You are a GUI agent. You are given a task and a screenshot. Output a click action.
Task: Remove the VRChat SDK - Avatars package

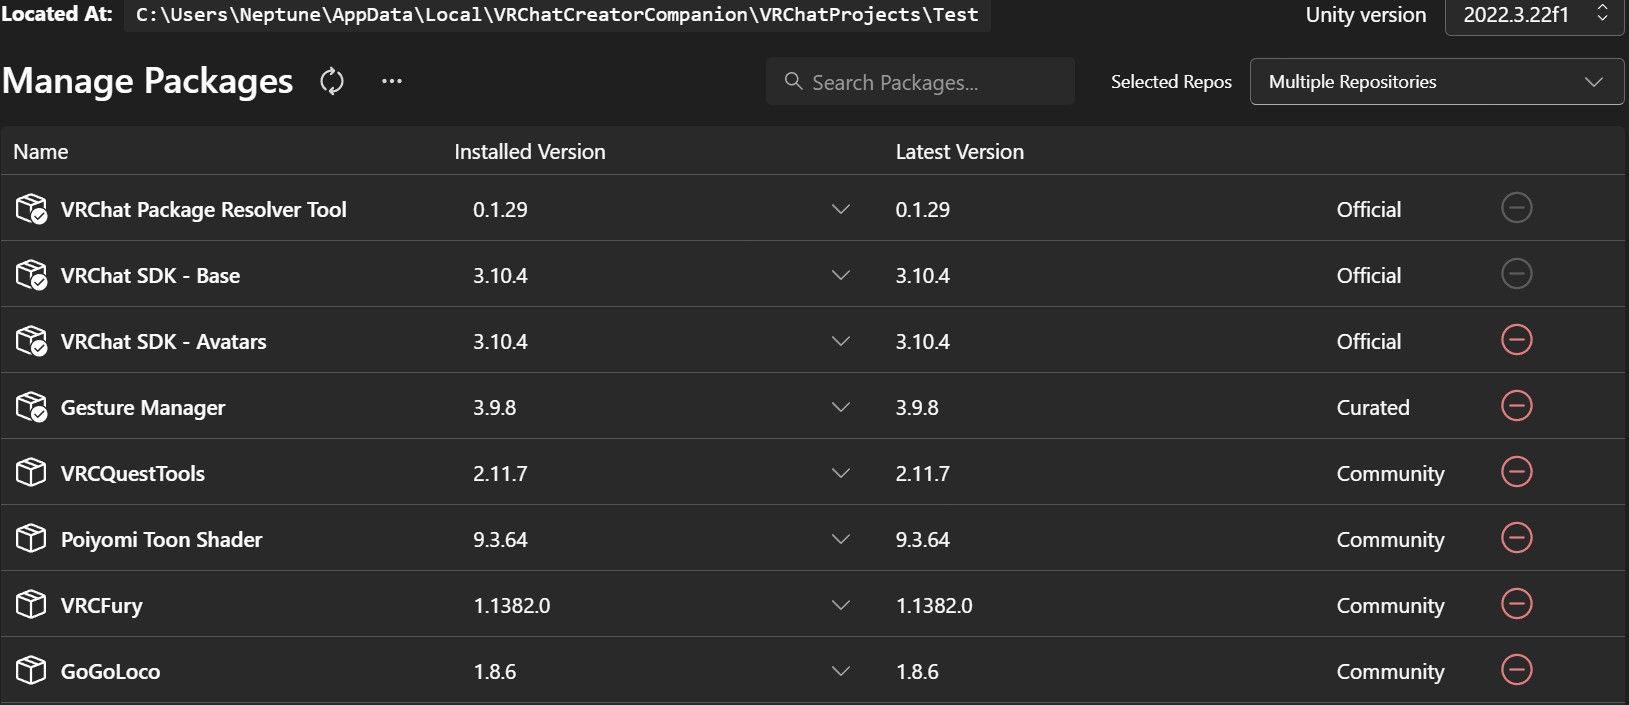[1517, 340]
